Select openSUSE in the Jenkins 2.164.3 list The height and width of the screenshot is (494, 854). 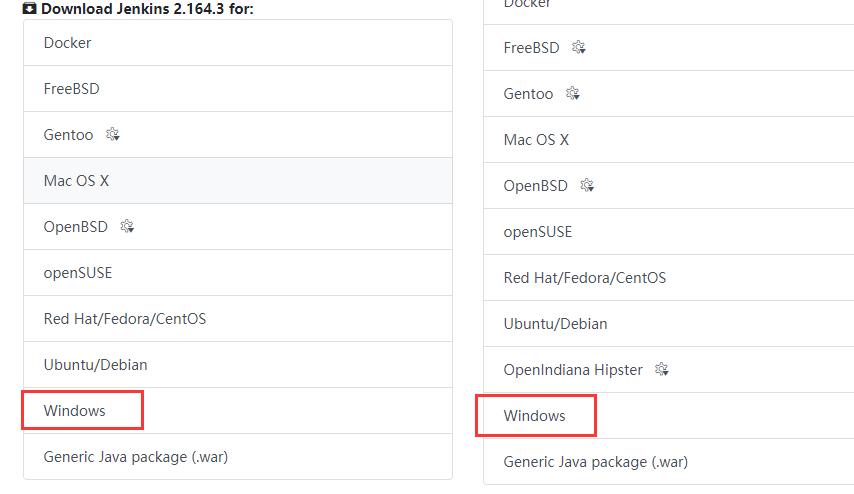(78, 273)
